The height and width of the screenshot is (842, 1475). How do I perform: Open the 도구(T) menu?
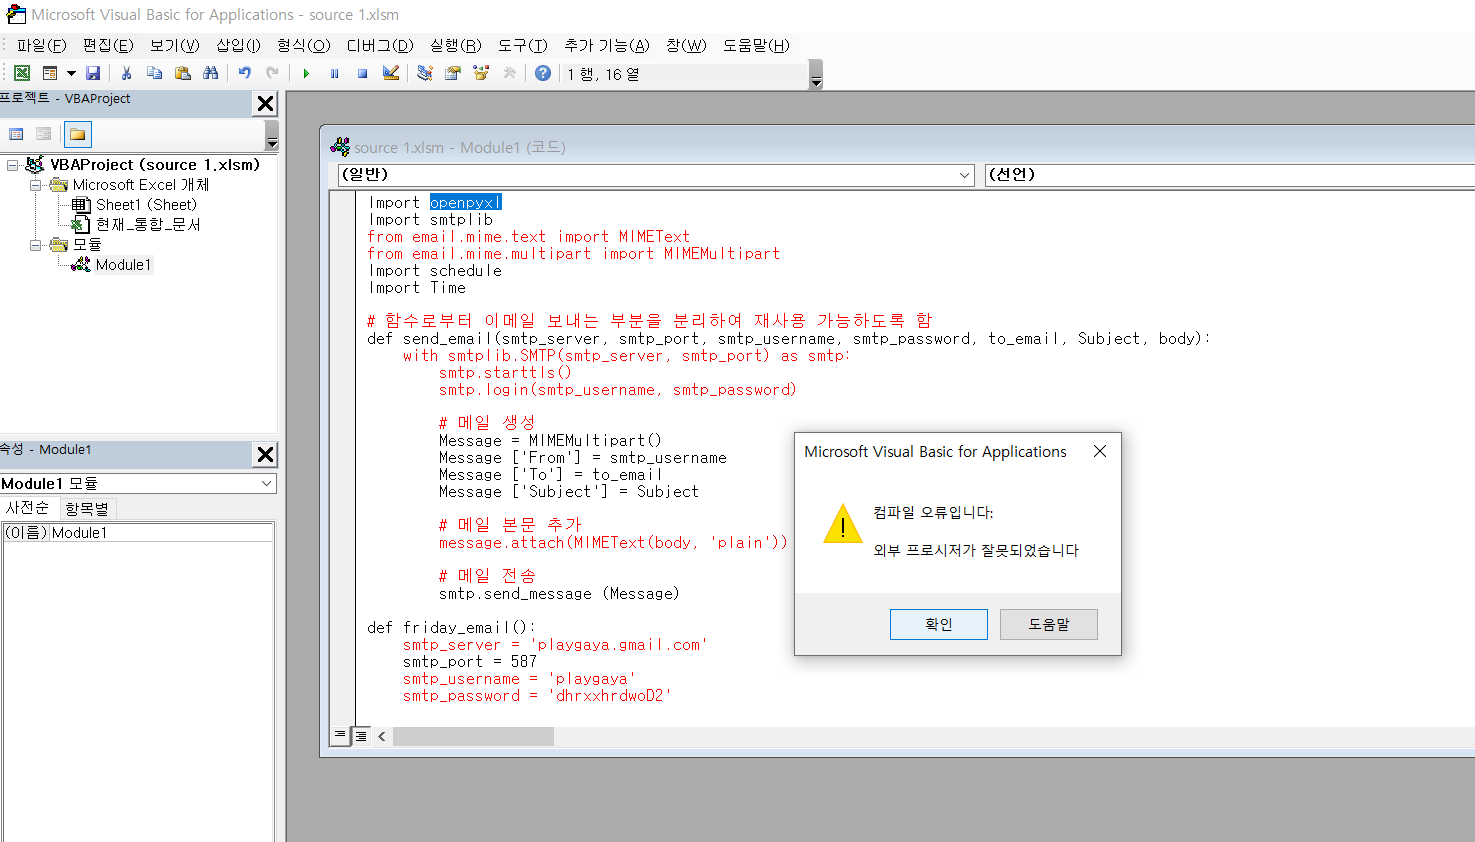coord(523,45)
